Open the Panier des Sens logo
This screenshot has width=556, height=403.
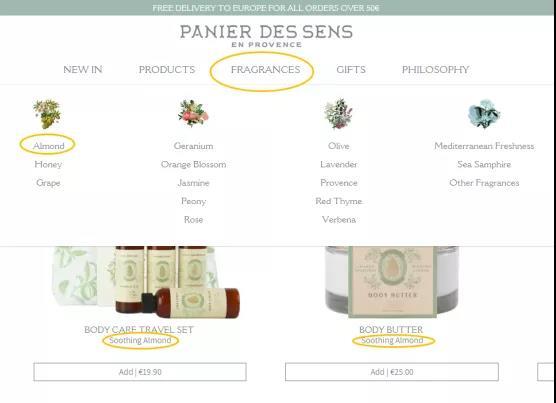click(266, 36)
